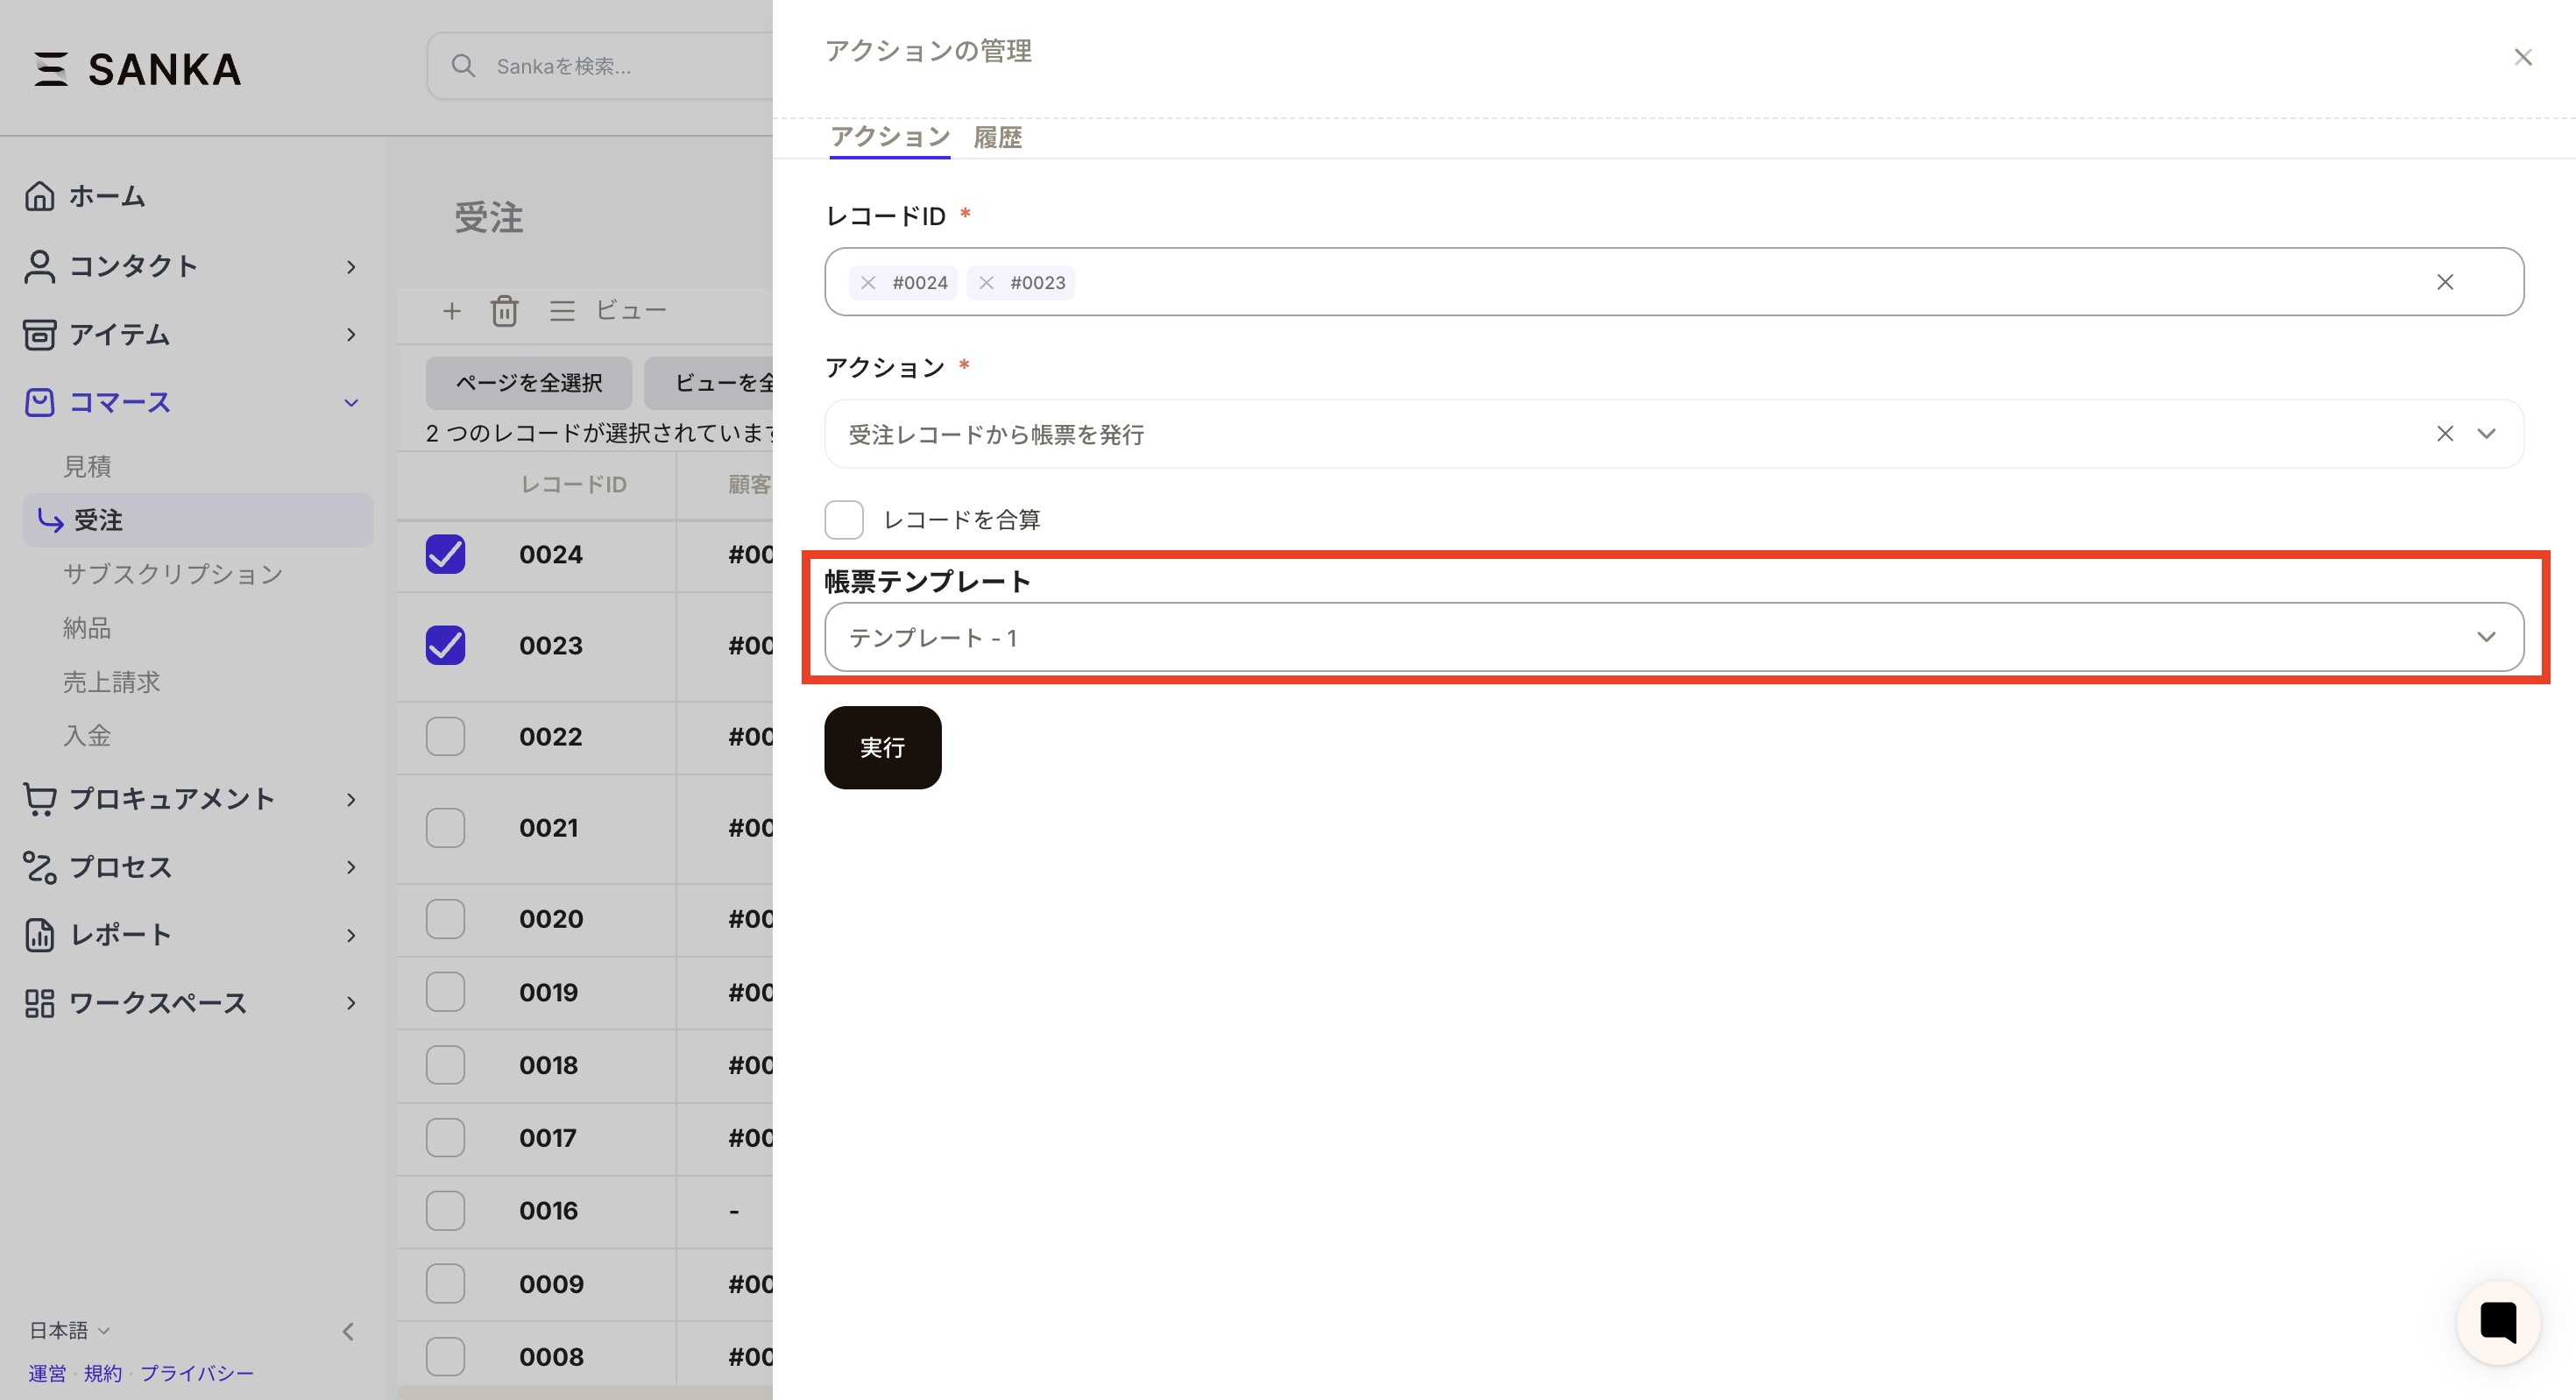The width and height of the screenshot is (2576, 1400).
Task: Clear all record IDs with the X
Action: [2444, 282]
